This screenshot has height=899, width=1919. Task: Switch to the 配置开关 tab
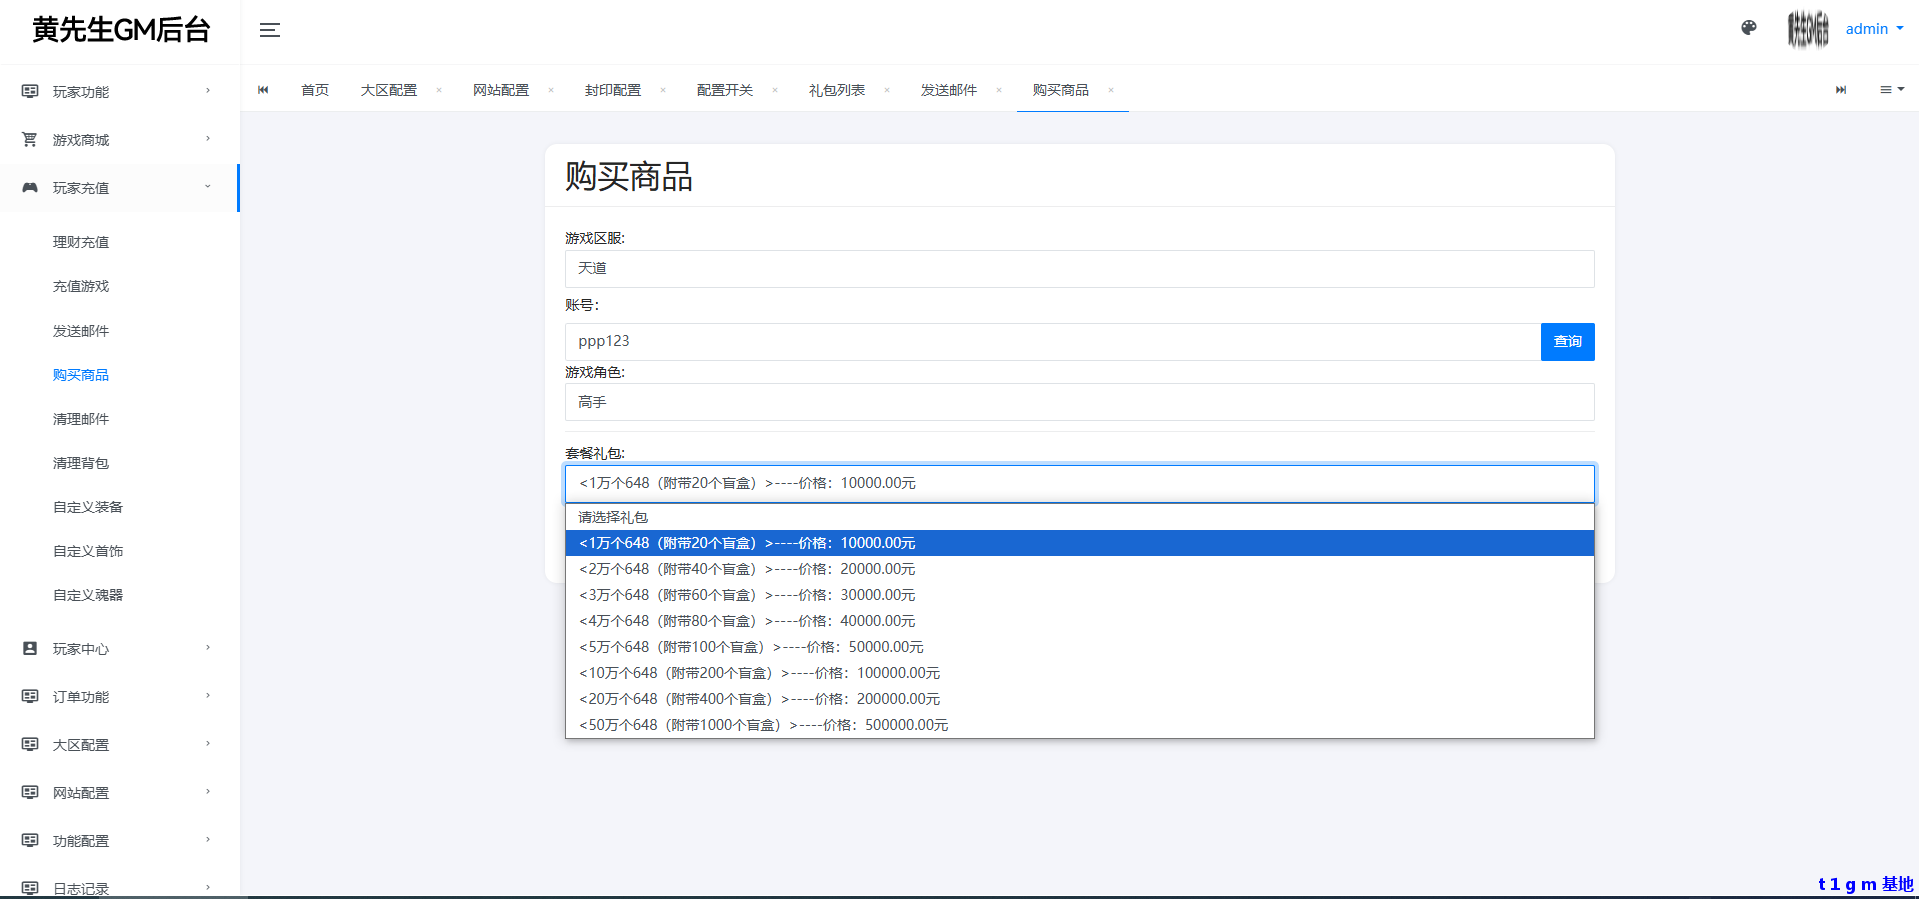coord(725,90)
